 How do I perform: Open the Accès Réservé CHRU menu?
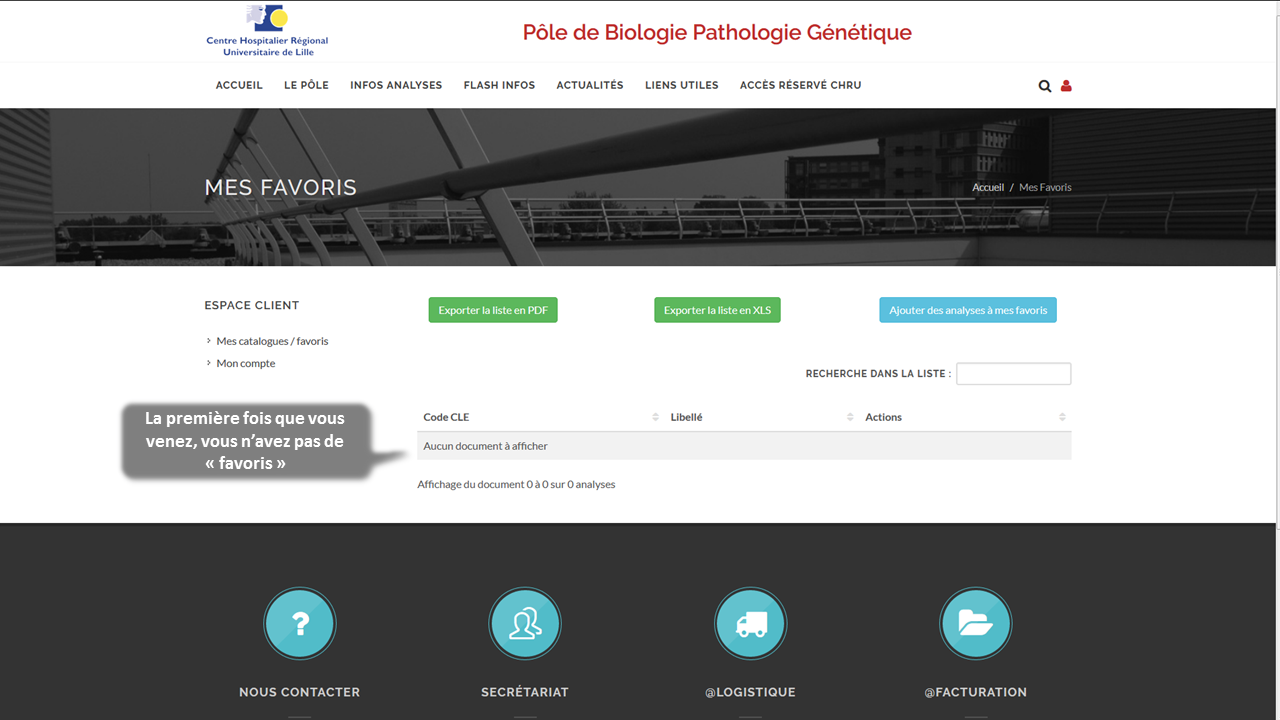click(x=800, y=85)
